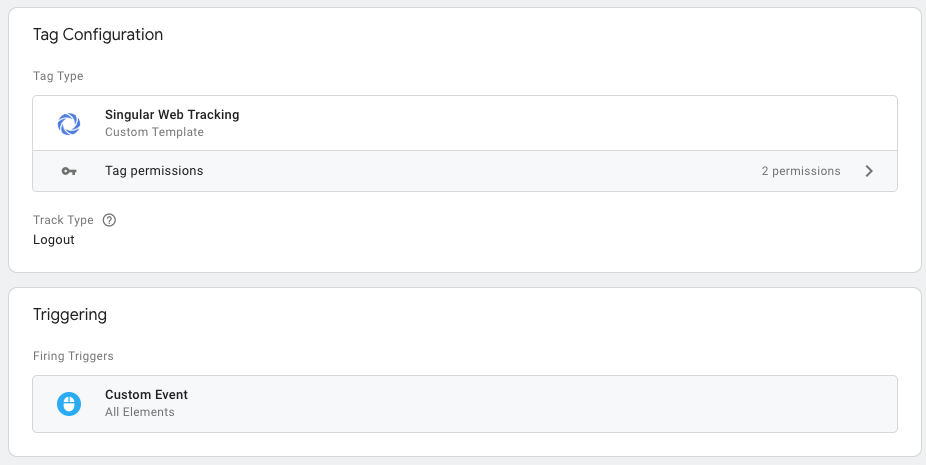This screenshot has width=926, height=465.
Task: Click the All Elements trigger subtitle
Action: (x=140, y=412)
